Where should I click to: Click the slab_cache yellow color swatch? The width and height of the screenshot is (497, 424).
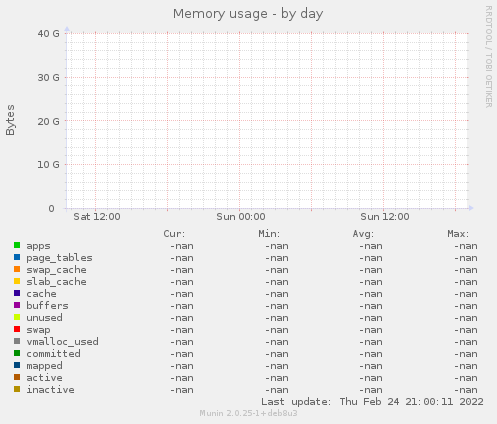[x=17, y=281]
